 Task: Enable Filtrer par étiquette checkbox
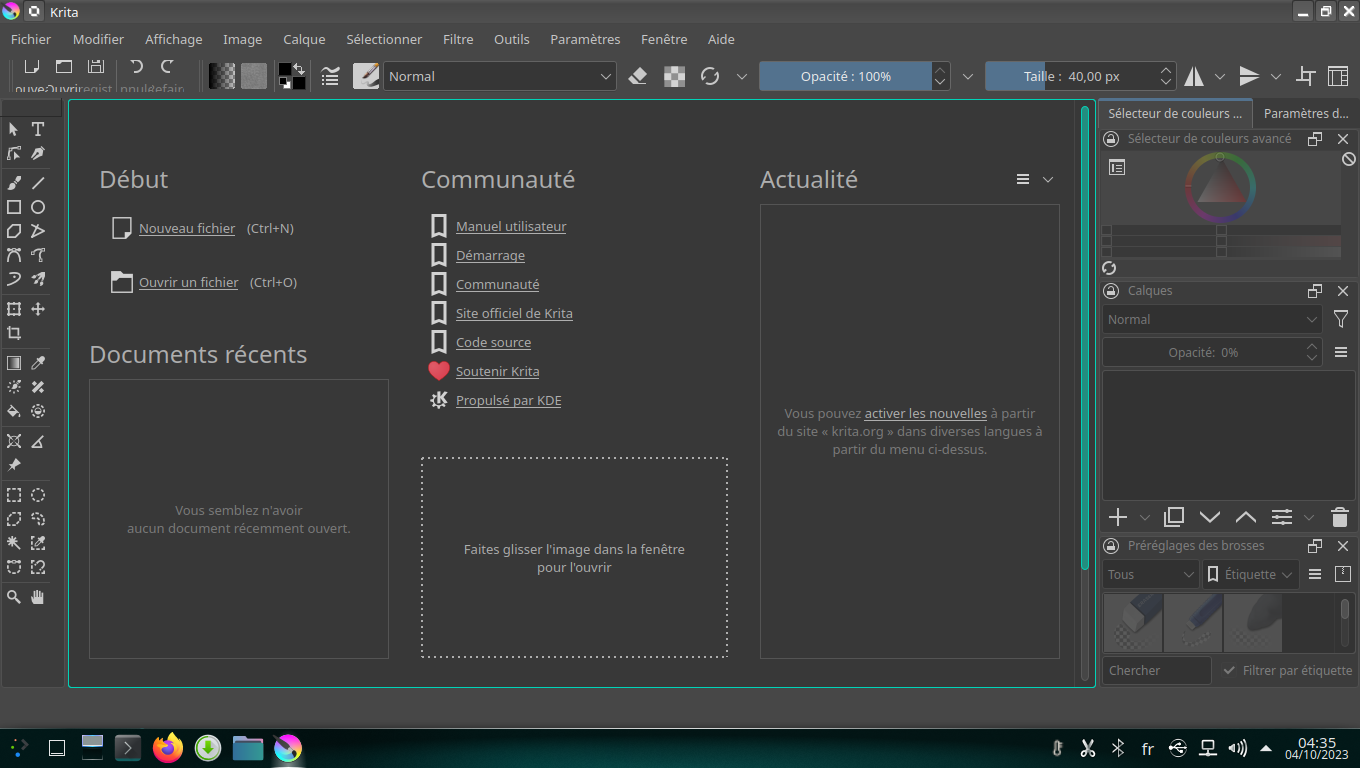(x=1229, y=671)
